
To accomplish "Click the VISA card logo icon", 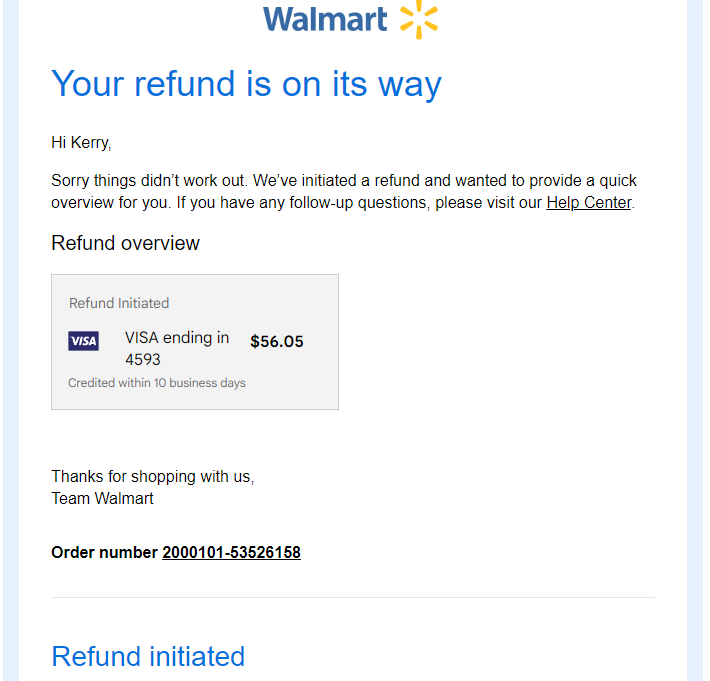I will [83, 341].
